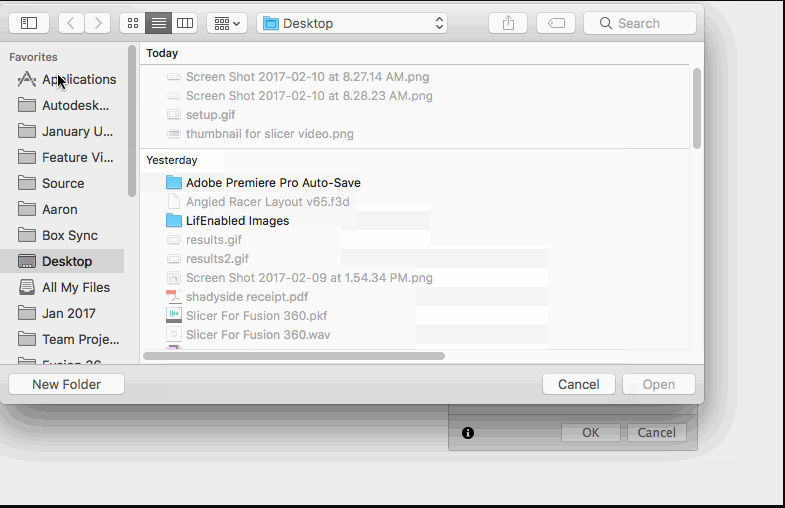This screenshot has height=508, width=785.
Task: Go back with the left arrow
Action: click(71, 23)
